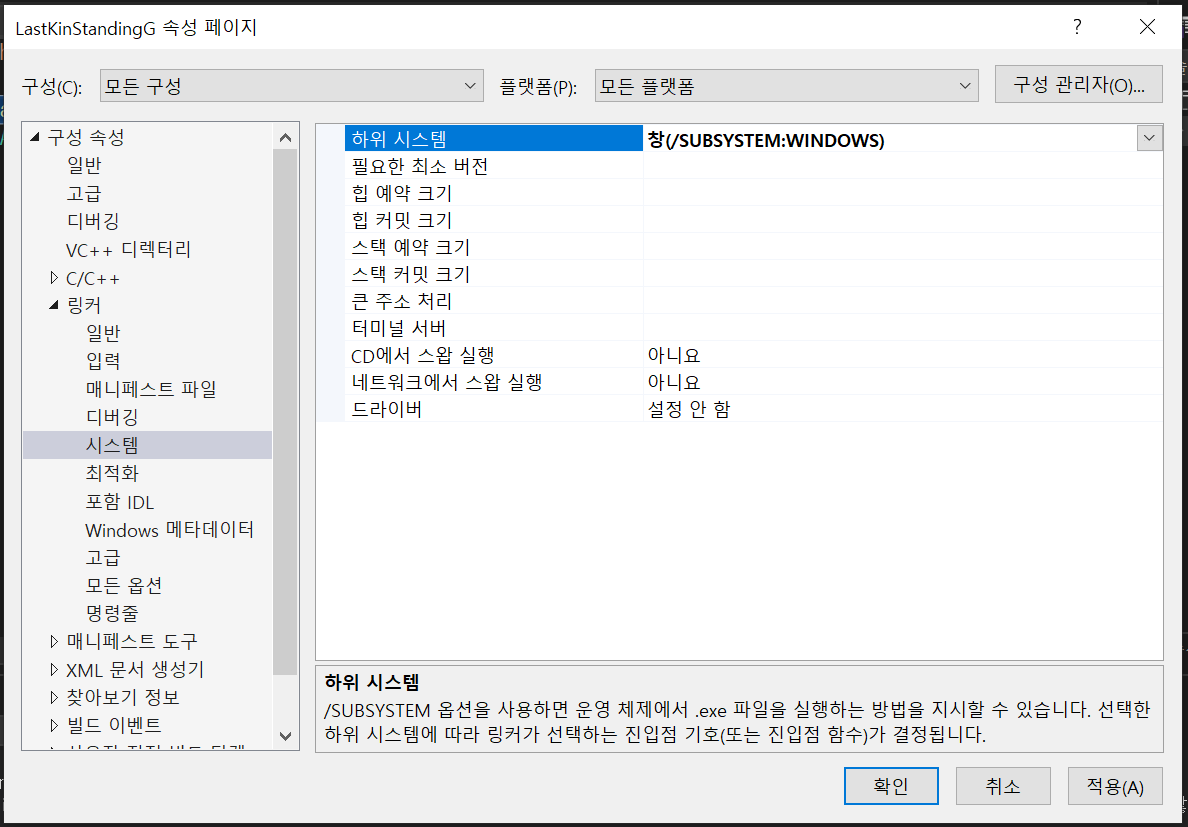Open the 구성(C) configuration dropdown
Viewport: 1188px width, 827px height.
tap(292, 86)
